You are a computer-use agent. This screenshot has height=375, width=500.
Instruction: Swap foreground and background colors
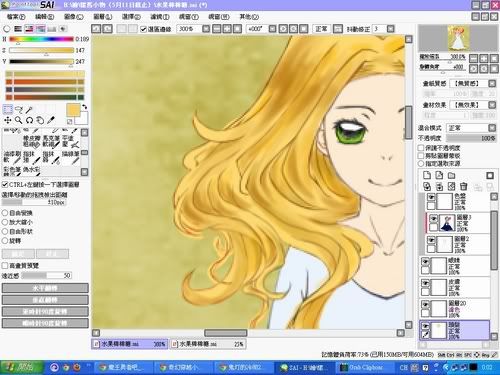[85, 107]
